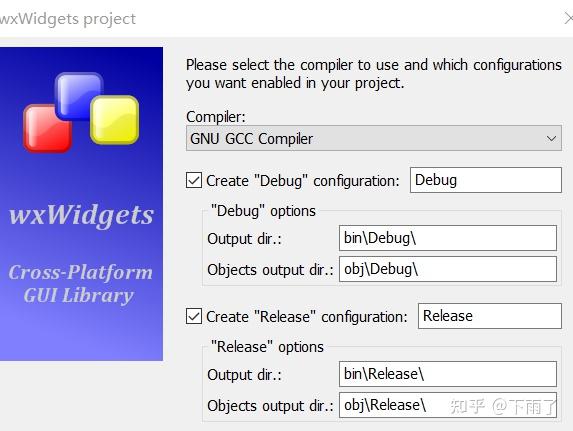The height and width of the screenshot is (431, 573).
Task: Focus the obj\Release\ objects output field
Action: [448, 405]
